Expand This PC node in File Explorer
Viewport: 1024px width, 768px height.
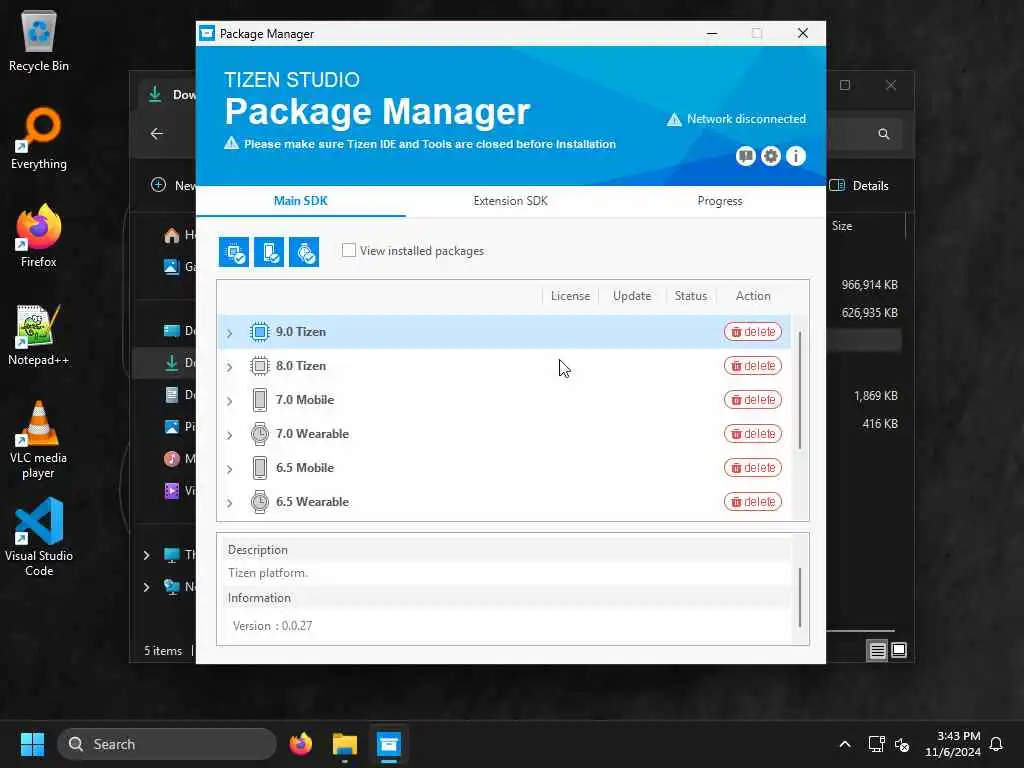[x=146, y=555]
